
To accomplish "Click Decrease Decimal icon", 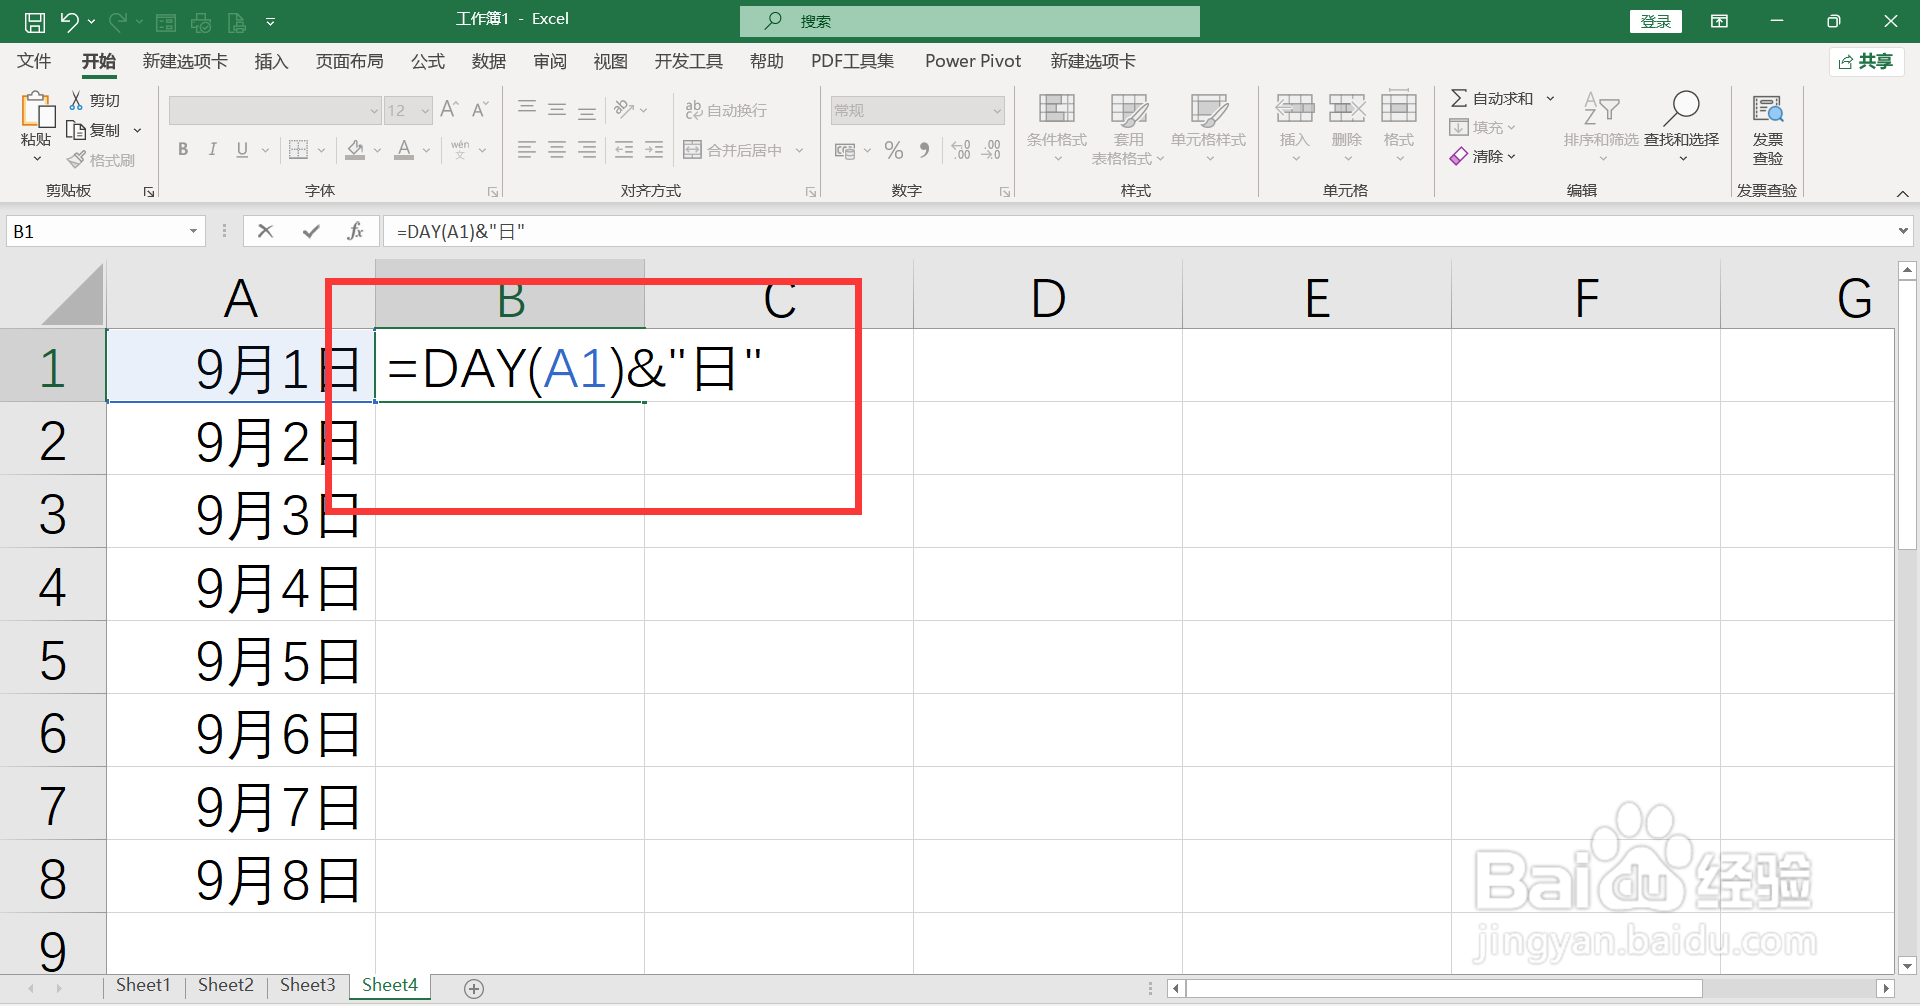I will click(x=991, y=150).
